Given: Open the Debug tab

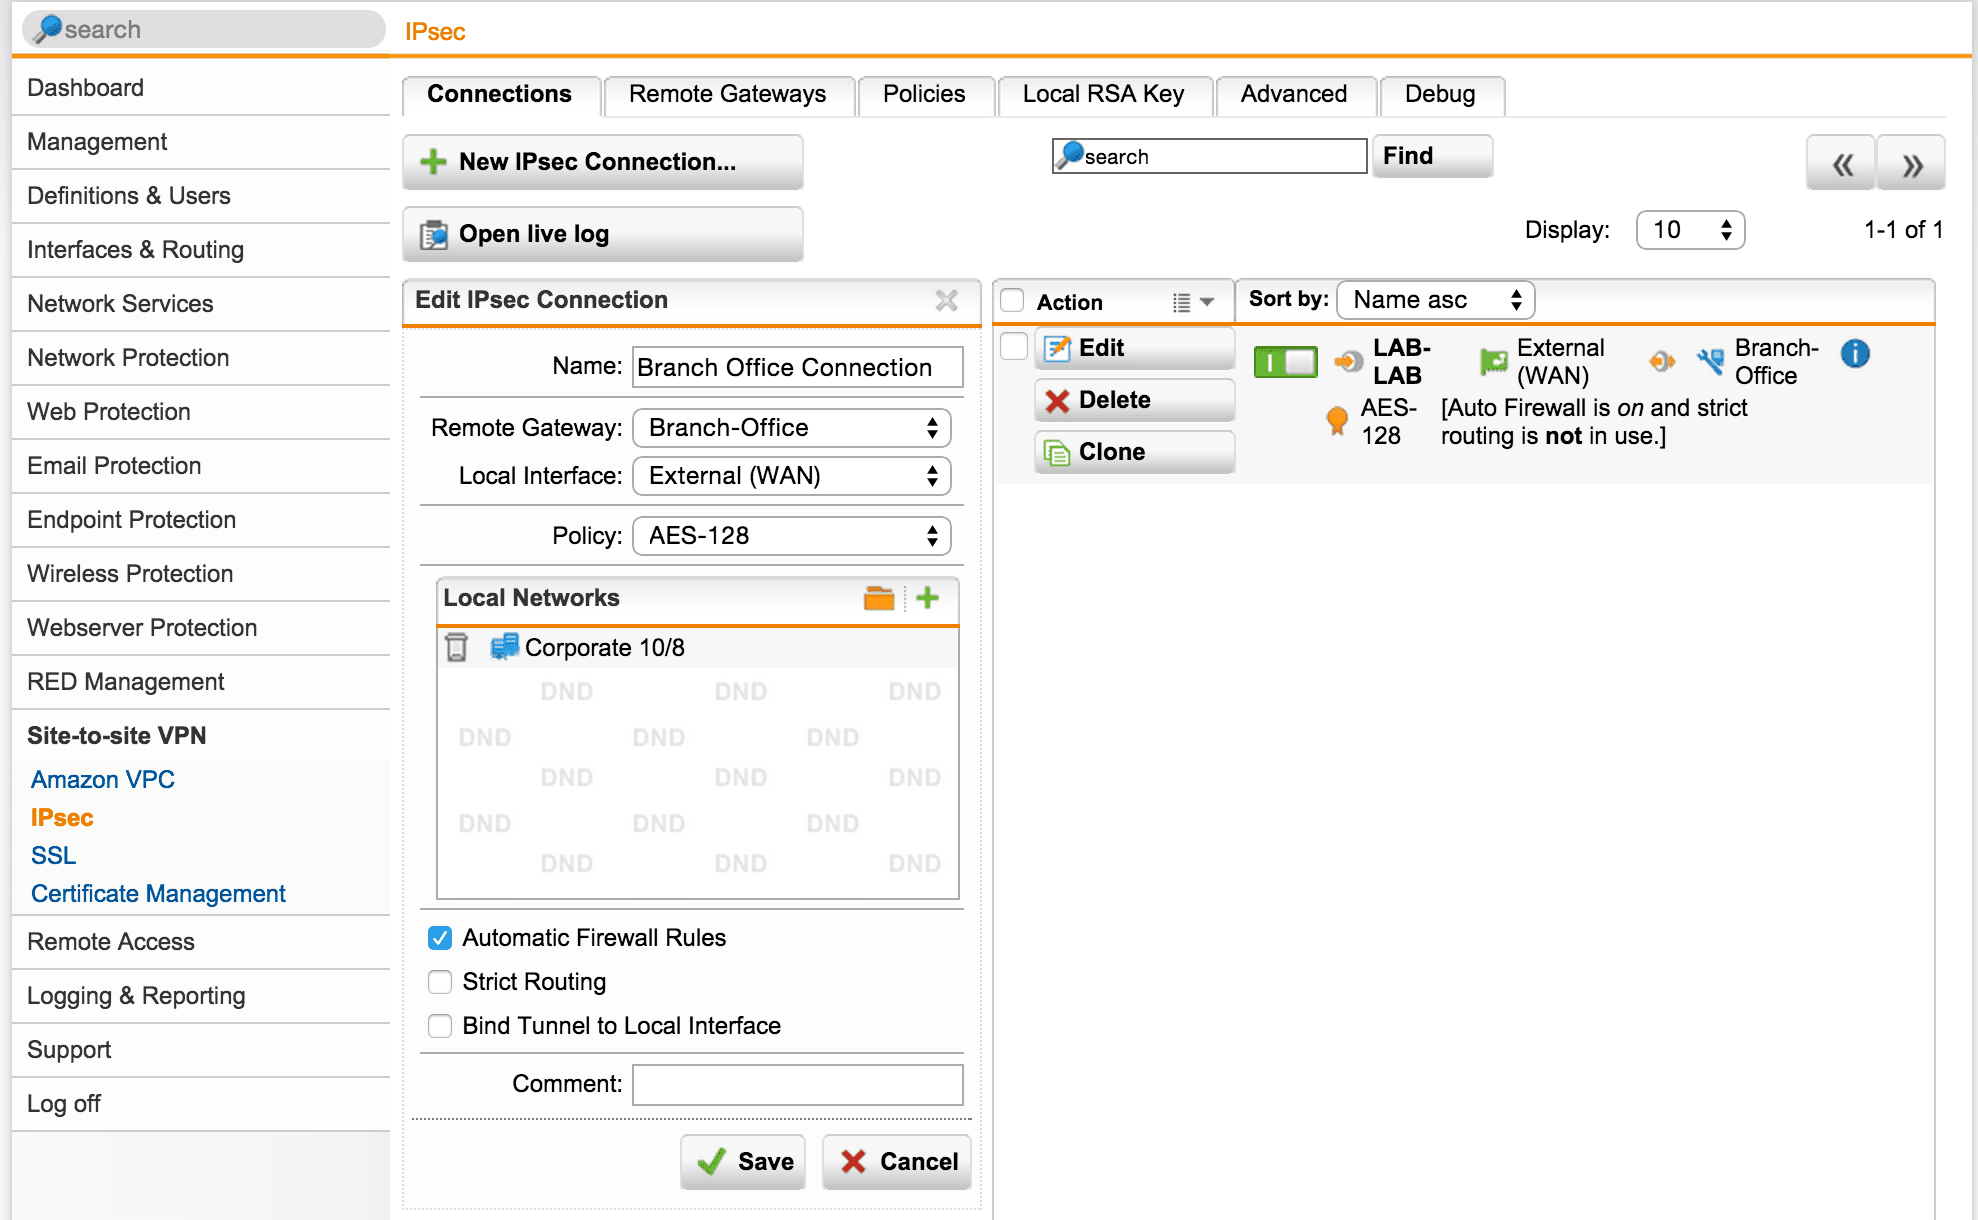Looking at the screenshot, I should tap(1440, 95).
